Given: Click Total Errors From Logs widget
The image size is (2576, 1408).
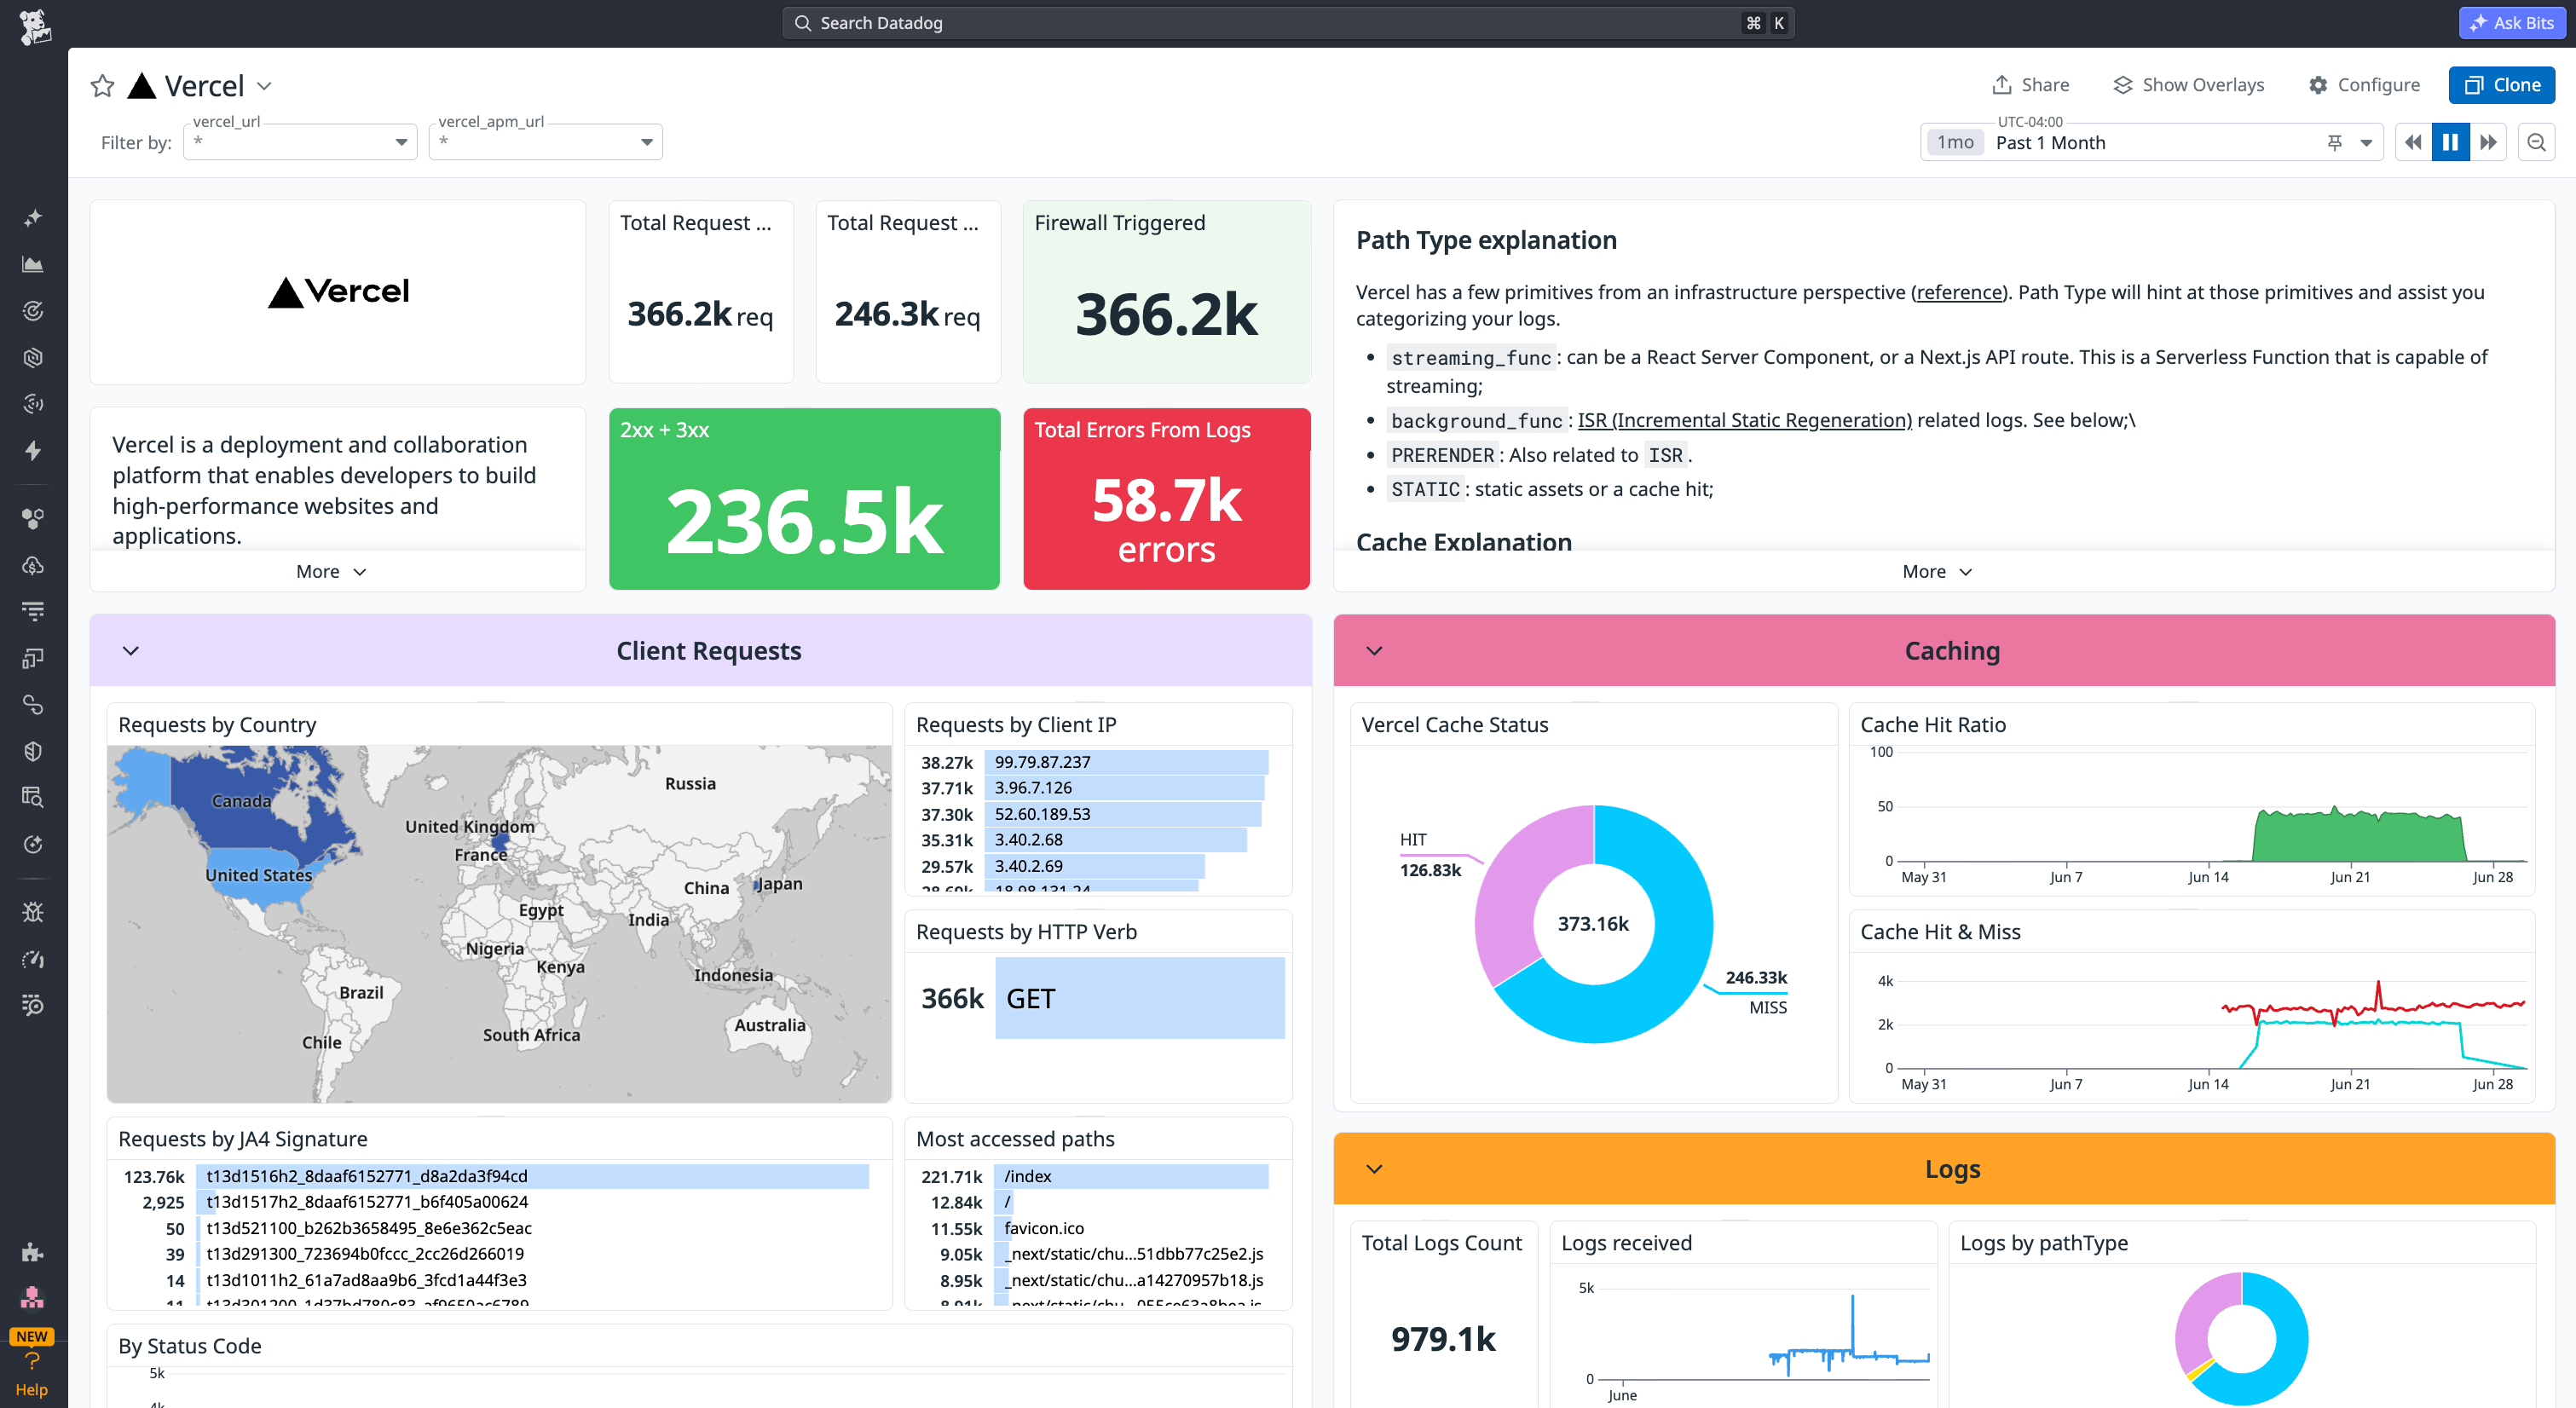Looking at the screenshot, I should pyautogui.click(x=1166, y=498).
